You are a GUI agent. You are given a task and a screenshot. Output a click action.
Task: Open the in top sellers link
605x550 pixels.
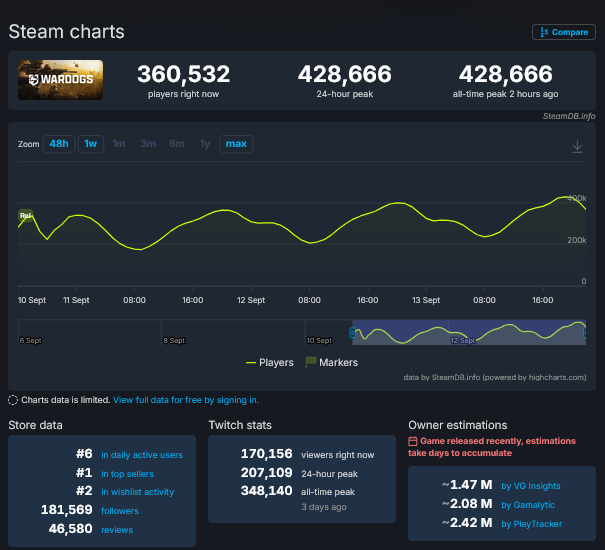(127, 474)
